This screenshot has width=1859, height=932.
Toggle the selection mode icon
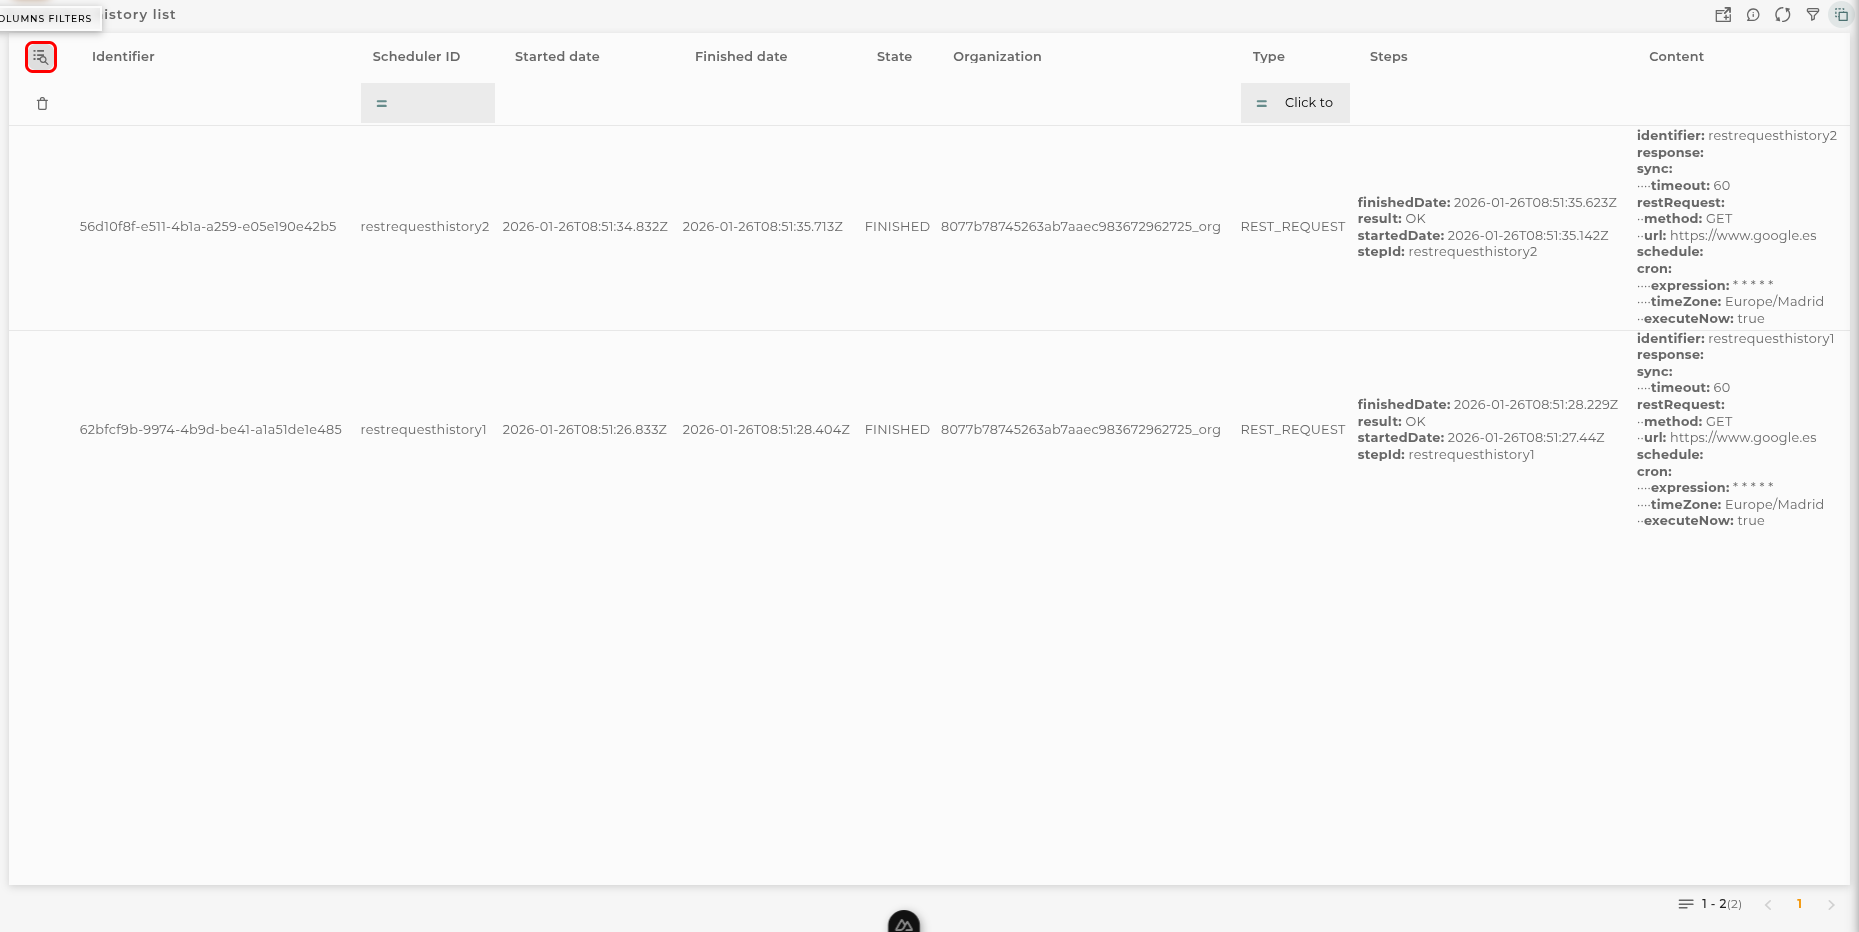pos(1841,15)
